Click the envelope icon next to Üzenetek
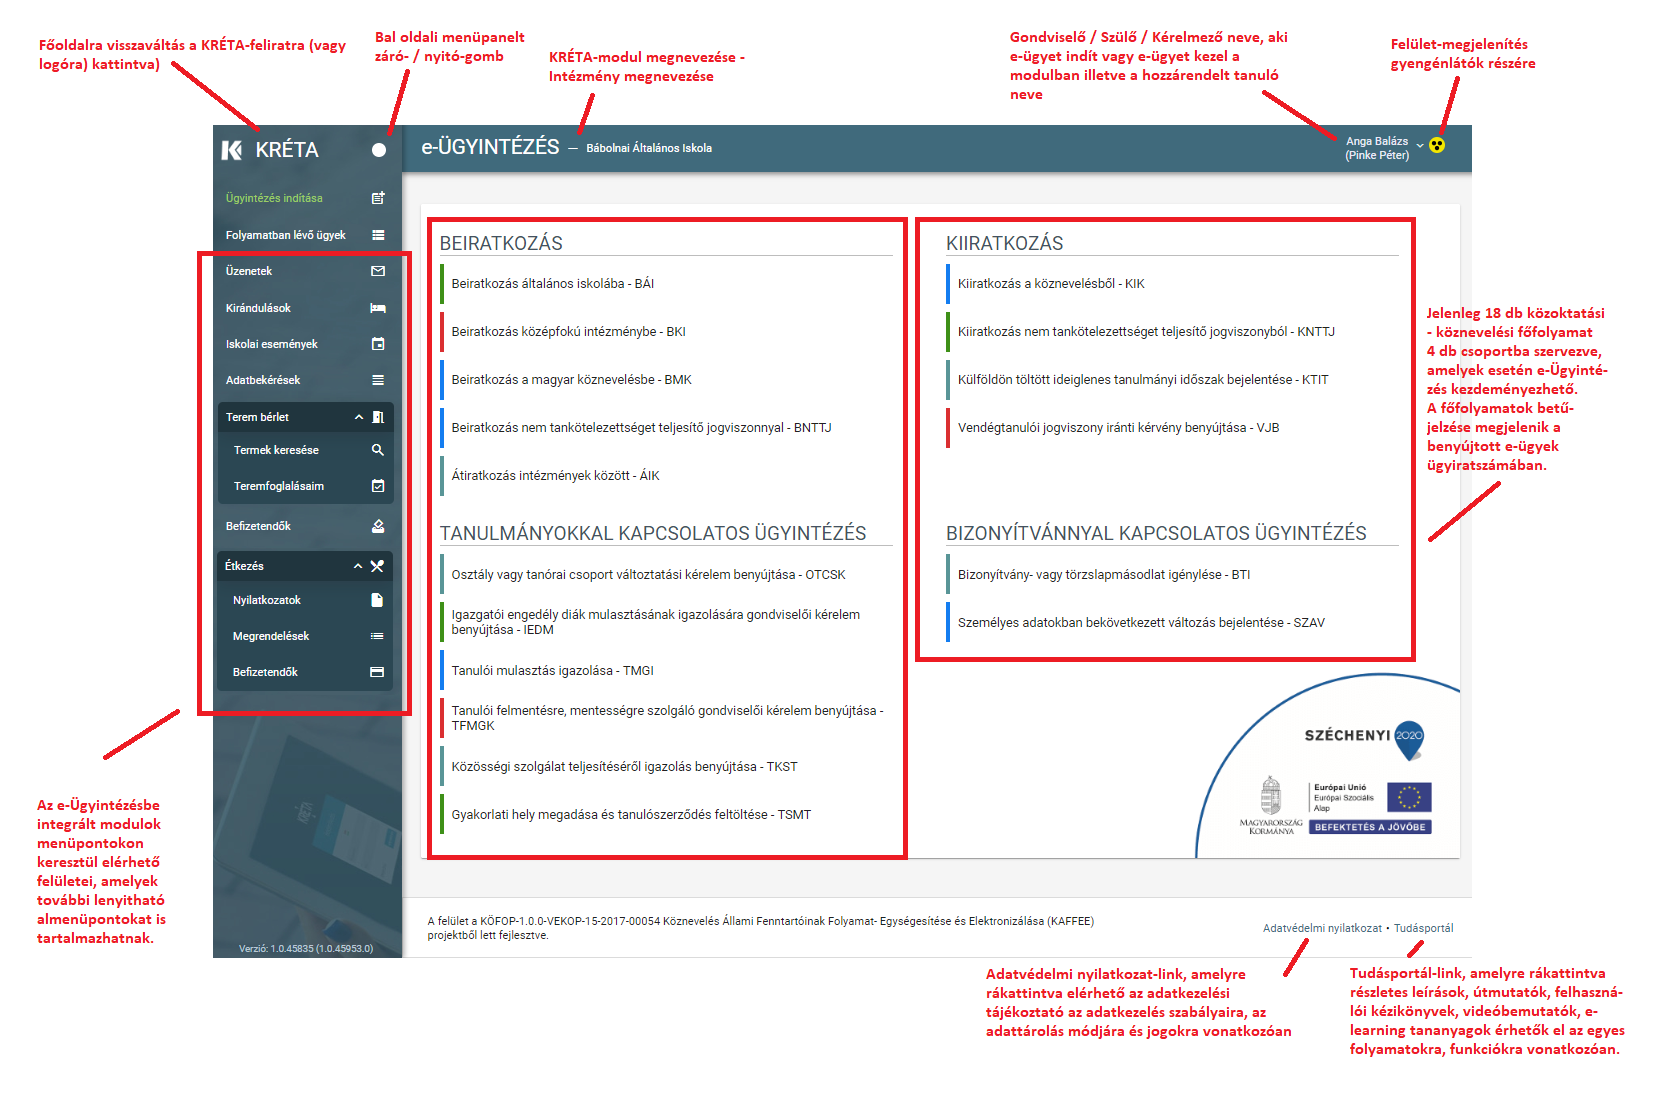 378,271
